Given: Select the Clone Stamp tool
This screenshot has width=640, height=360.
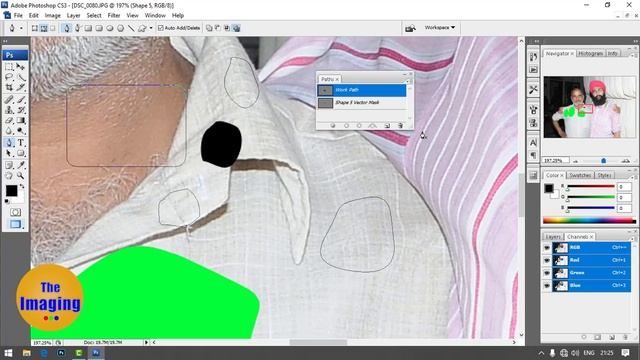Looking at the screenshot, I should [x=9, y=110].
